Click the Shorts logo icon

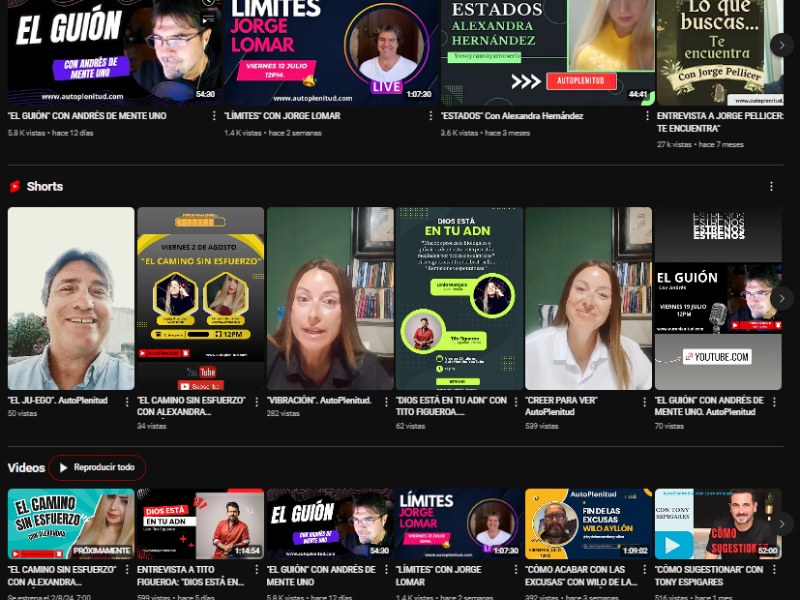click(x=15, y=186)
